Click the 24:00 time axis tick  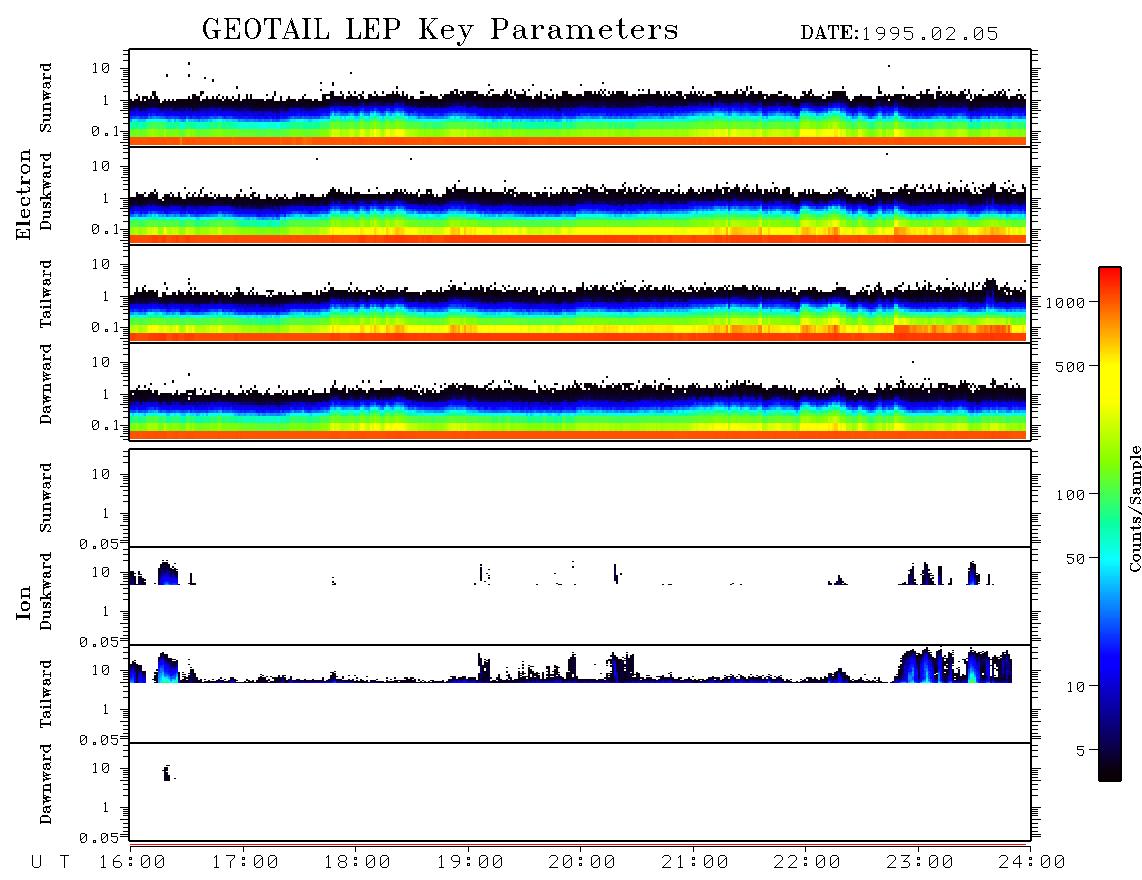click(1031, 862)
